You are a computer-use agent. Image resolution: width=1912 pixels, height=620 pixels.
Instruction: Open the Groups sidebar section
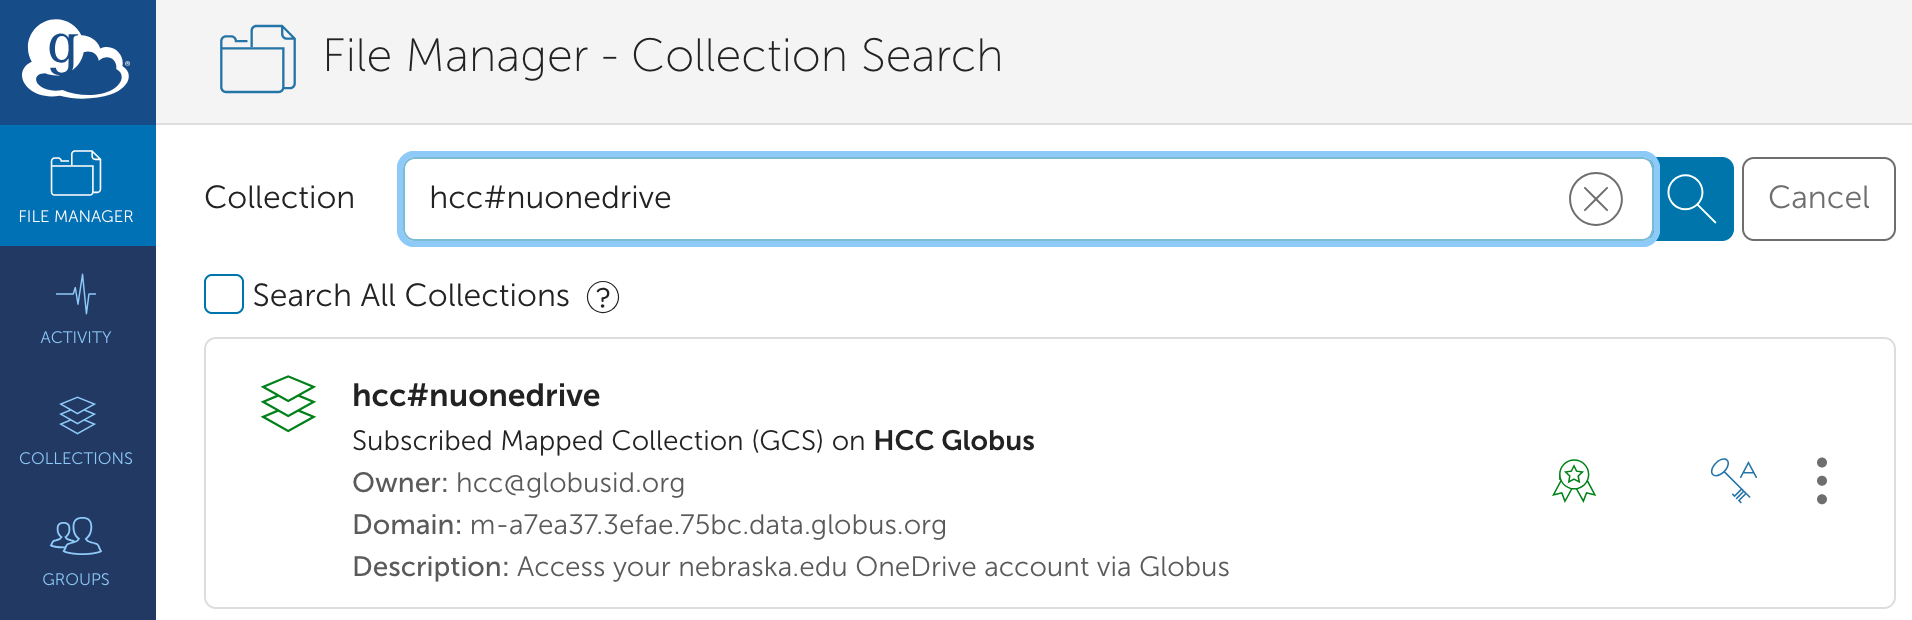pos(76,551)
